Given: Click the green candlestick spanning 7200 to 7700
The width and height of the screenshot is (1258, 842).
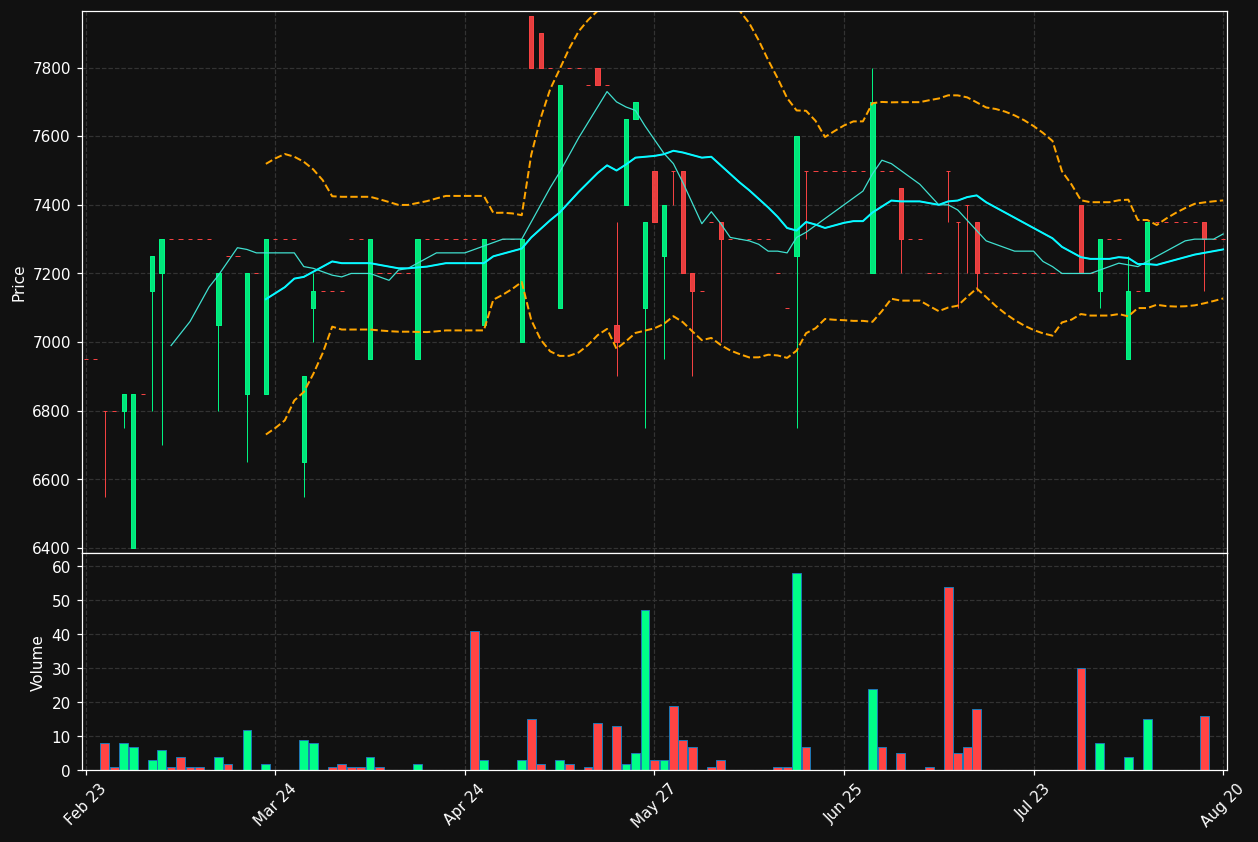Looking at the screenshot, I should click(x=873, y=188).
